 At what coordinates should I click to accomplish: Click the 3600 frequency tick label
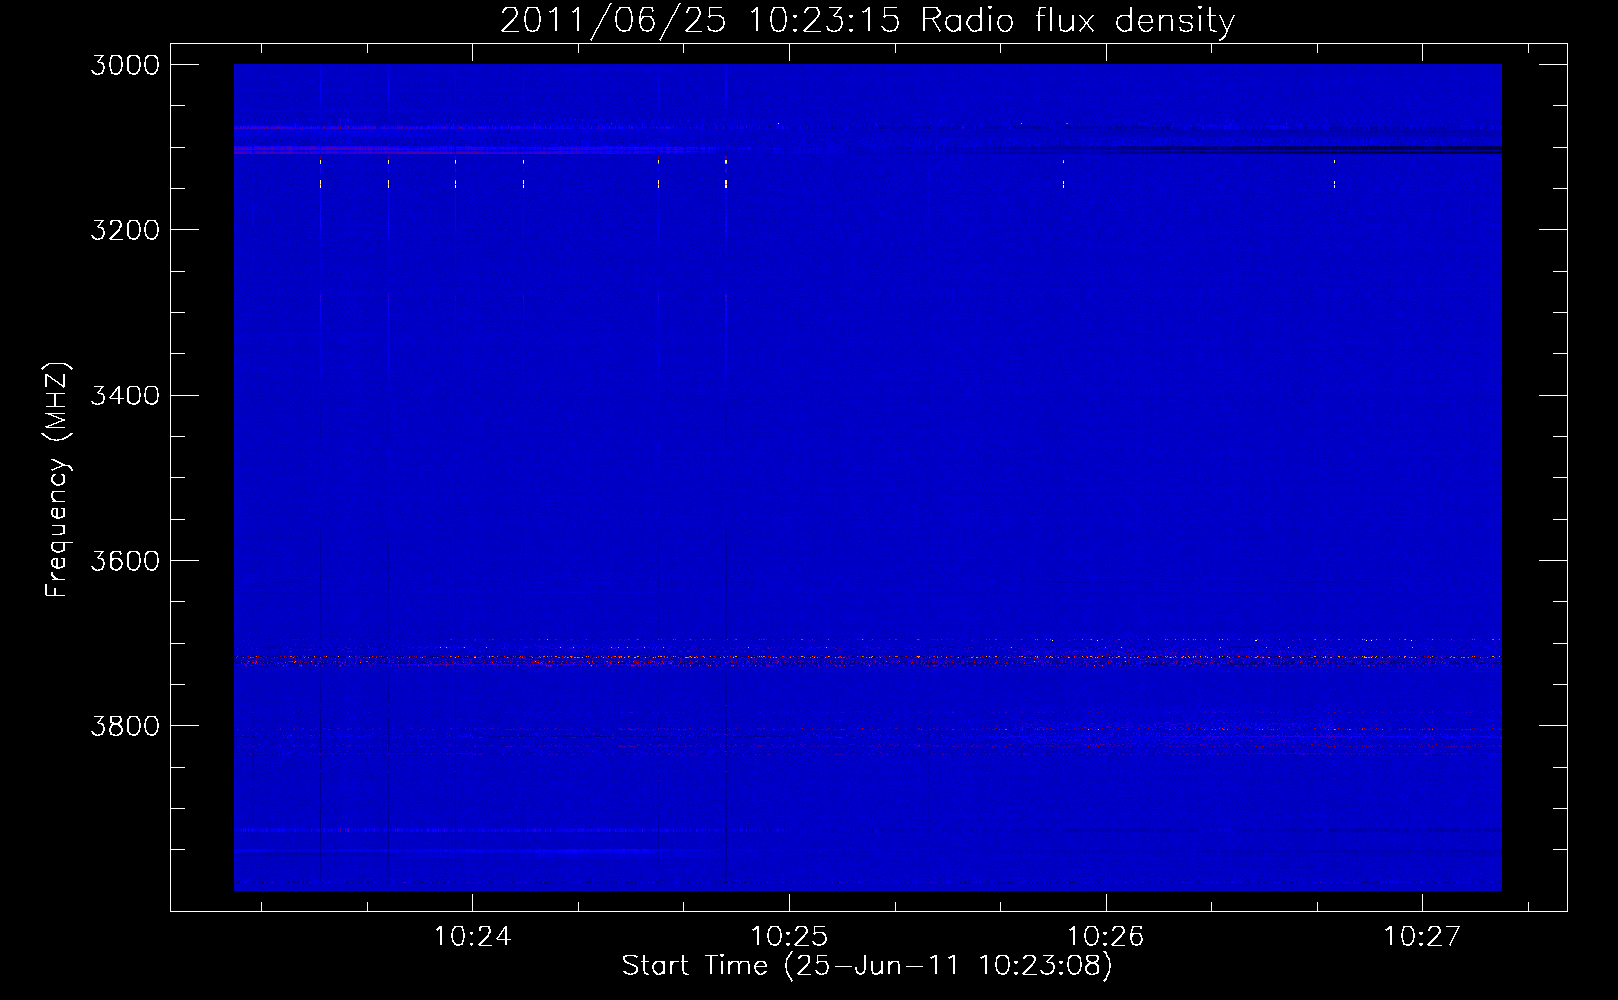(125, 561)
